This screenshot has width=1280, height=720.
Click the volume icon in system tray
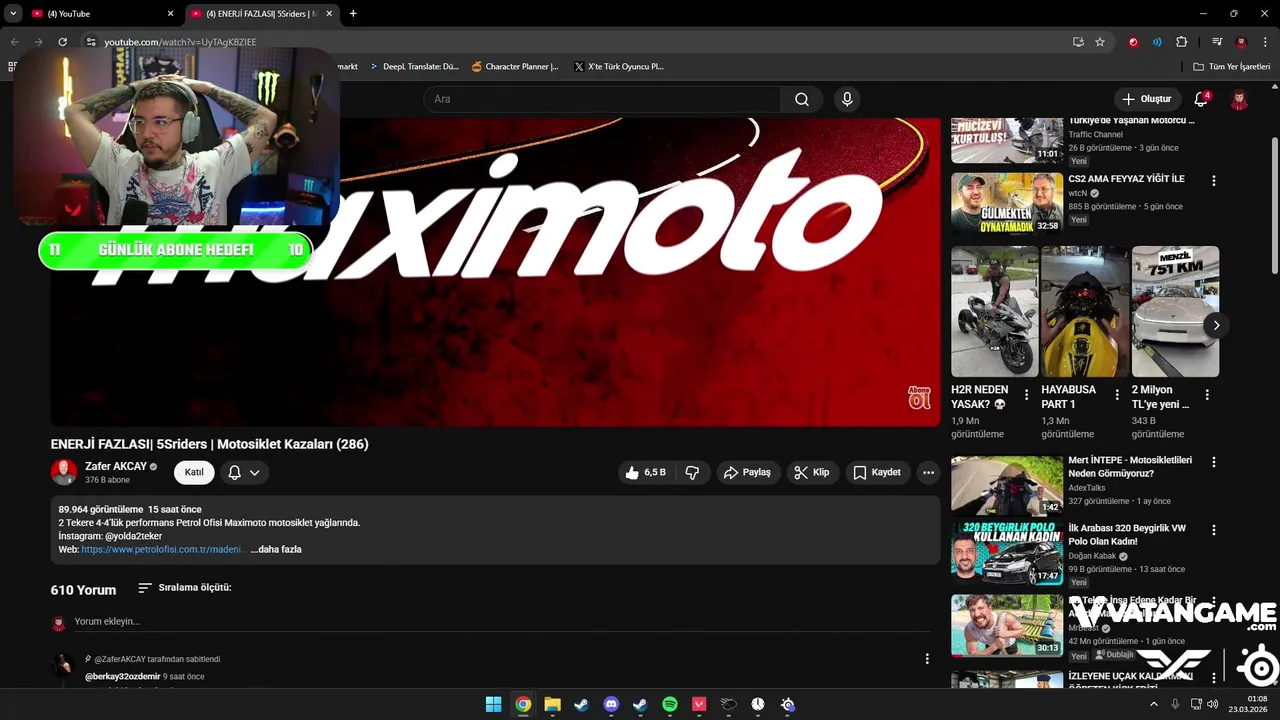tap(1212, 704)
